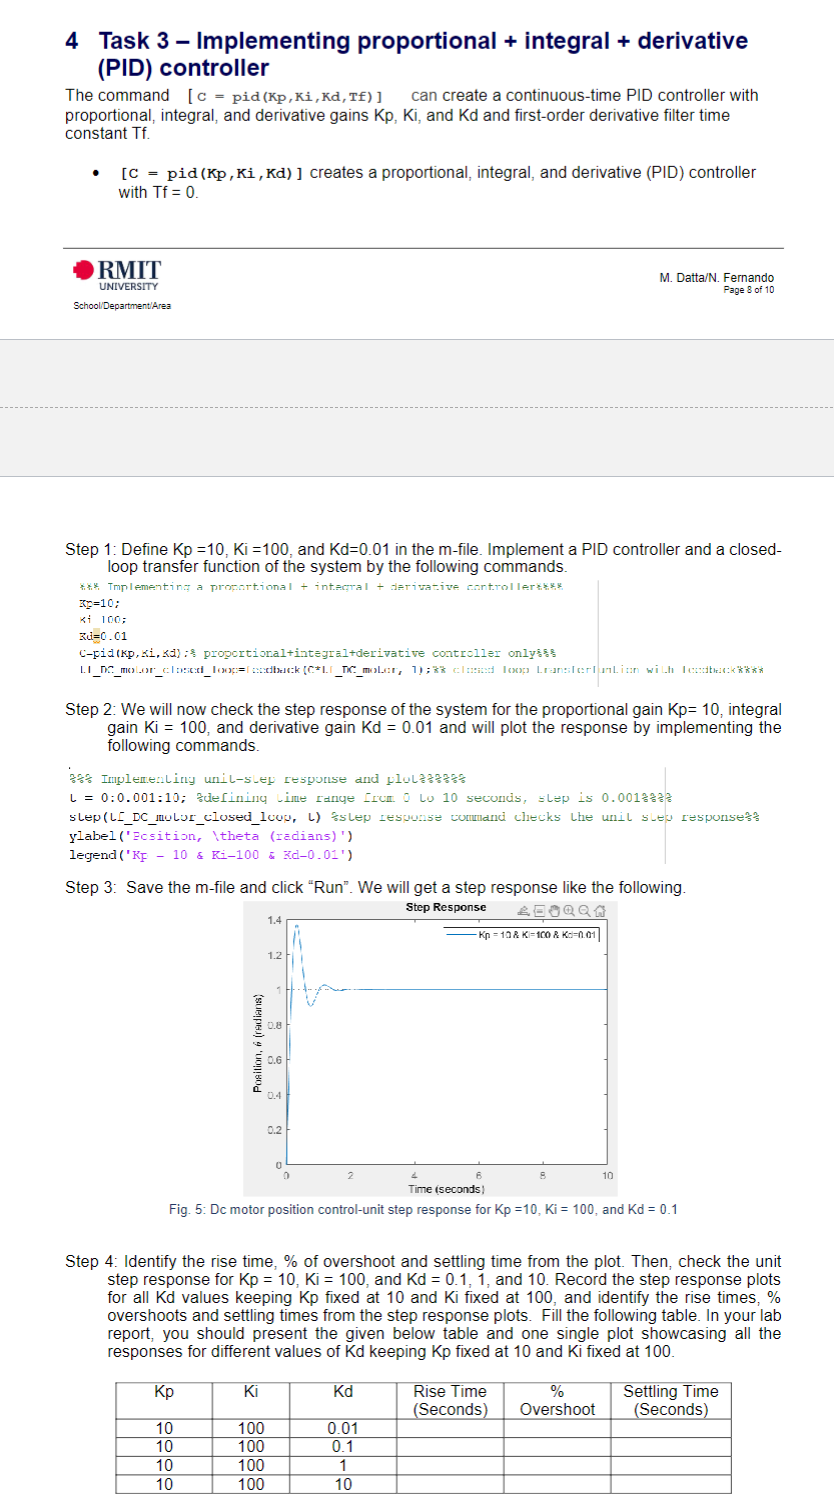Click the RMIT University logo
This screenshot has height=1500, width=834.
tap(117, 274)
